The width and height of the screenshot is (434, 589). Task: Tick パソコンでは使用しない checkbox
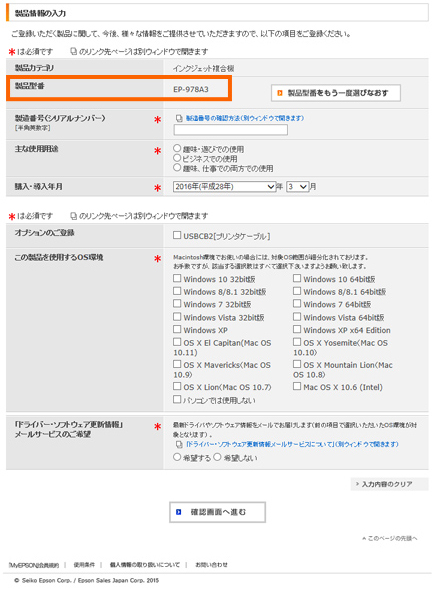[177, 399]
